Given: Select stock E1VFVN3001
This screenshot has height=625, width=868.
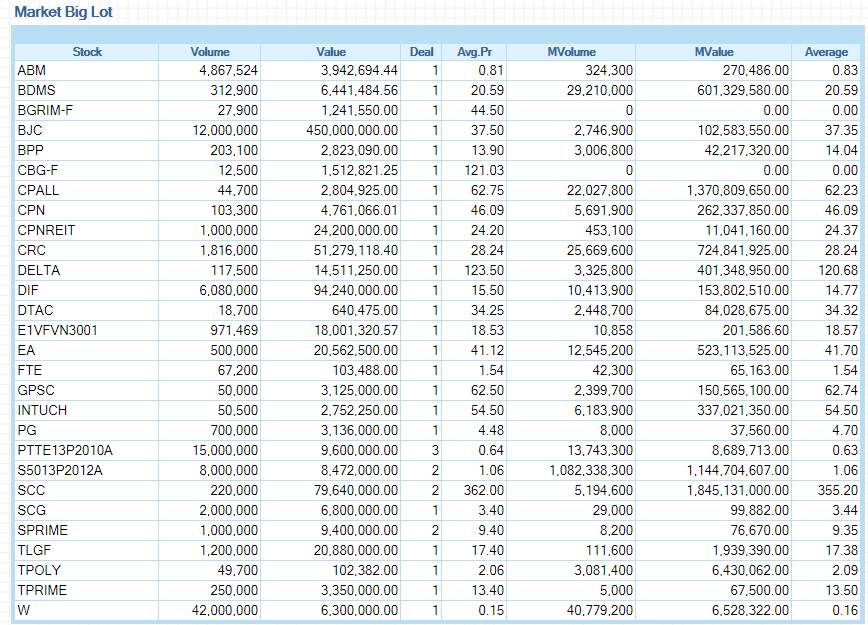Looking at the screenshot, I should [58, 330].
